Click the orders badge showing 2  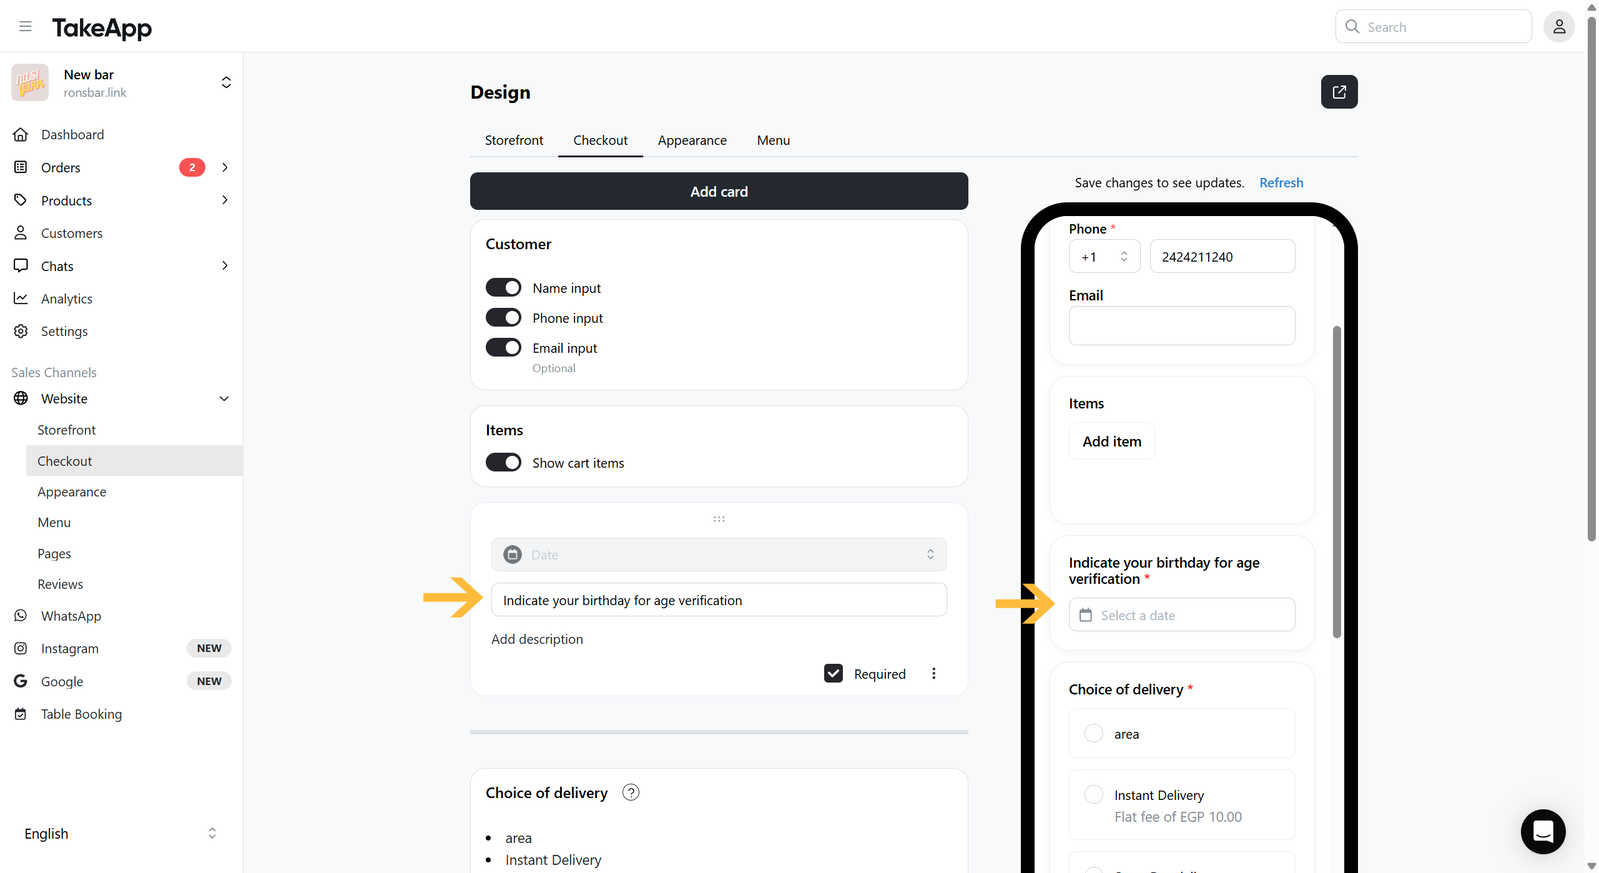click(192, 167)
